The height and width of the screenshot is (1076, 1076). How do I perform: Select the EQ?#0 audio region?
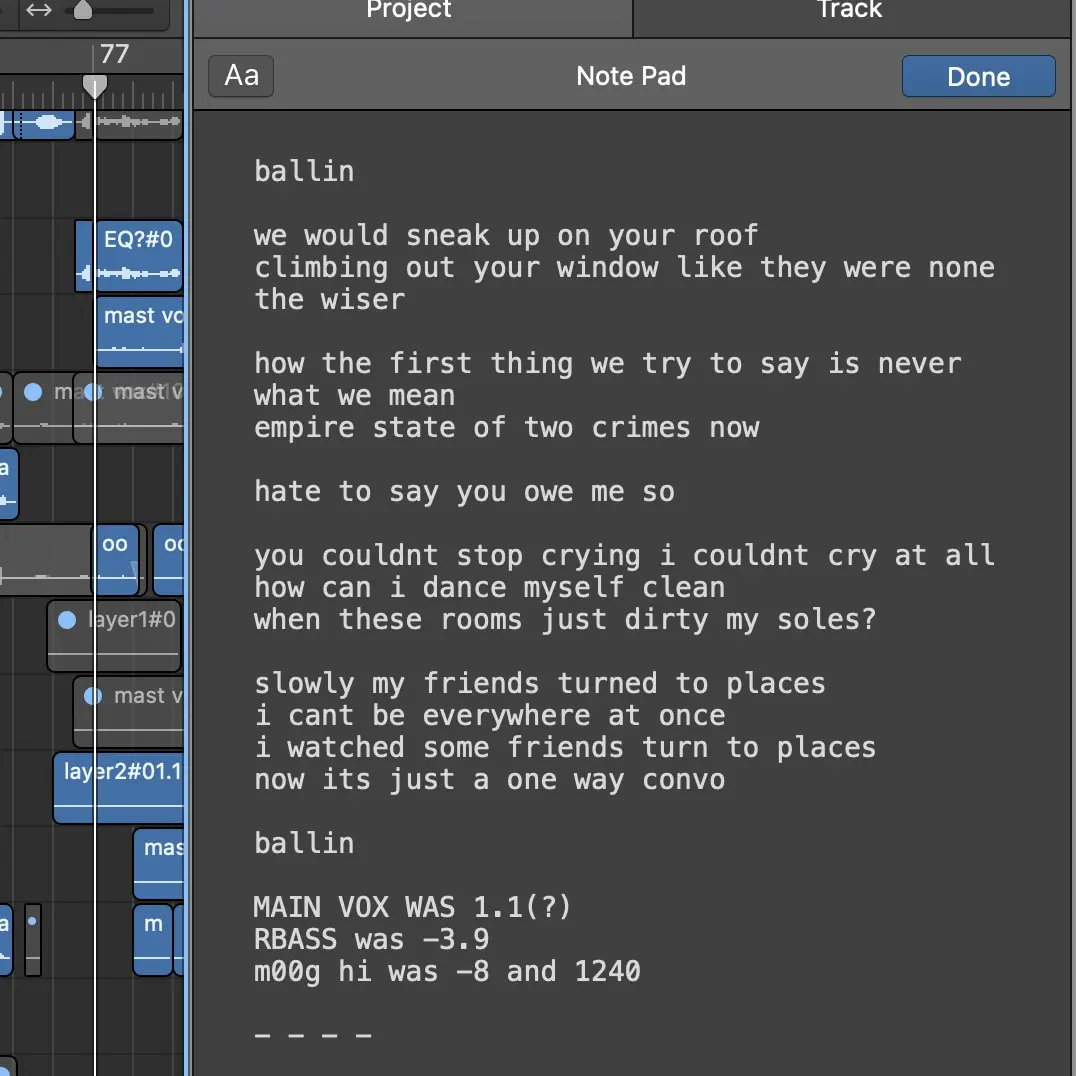pos(138,256)
